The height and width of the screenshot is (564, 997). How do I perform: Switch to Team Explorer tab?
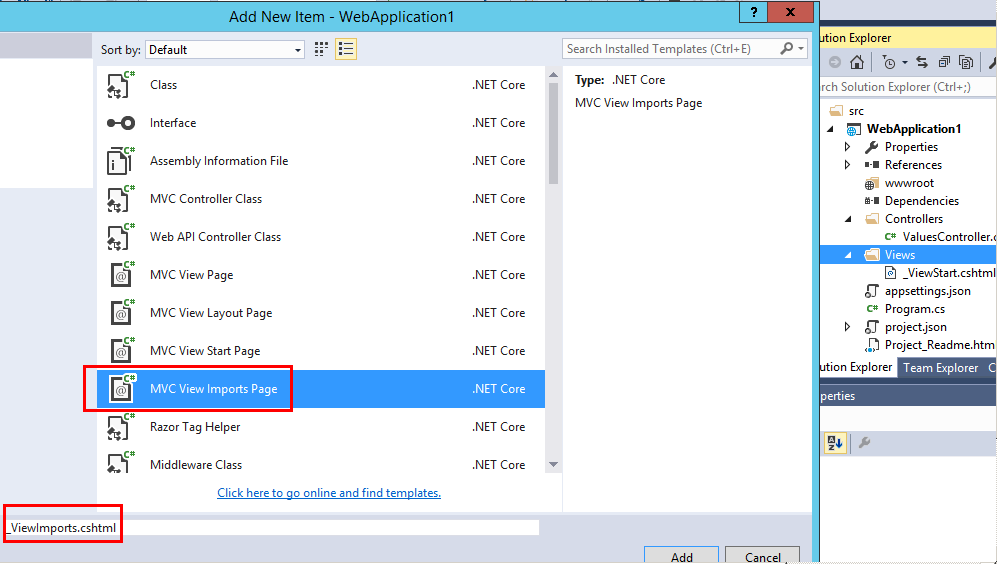pyautogui.click(x=940, y=368)
